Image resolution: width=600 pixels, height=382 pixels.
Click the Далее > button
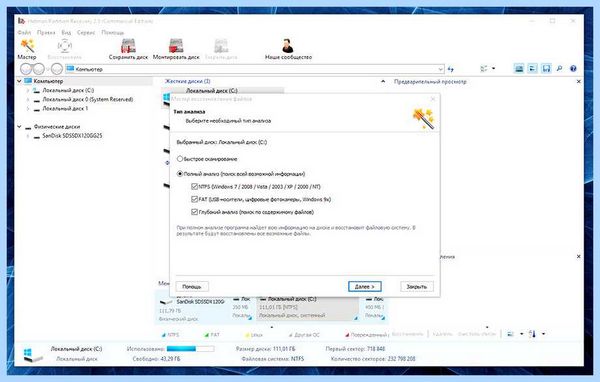[365, 286]
